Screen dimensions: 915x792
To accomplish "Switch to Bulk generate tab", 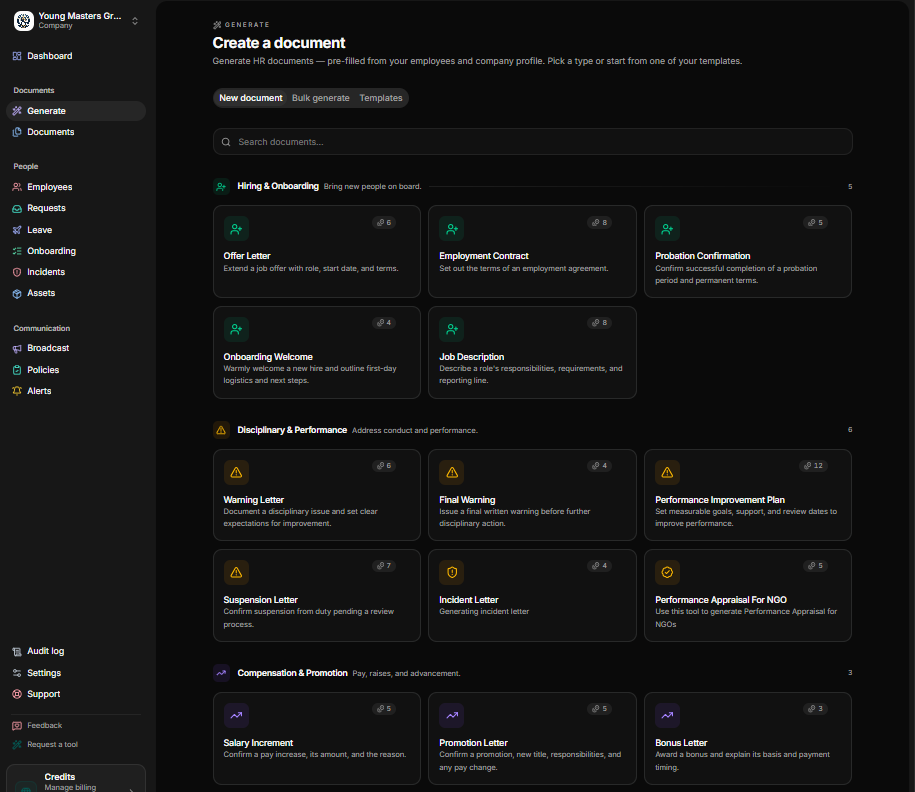I will (x=321, y=98).
